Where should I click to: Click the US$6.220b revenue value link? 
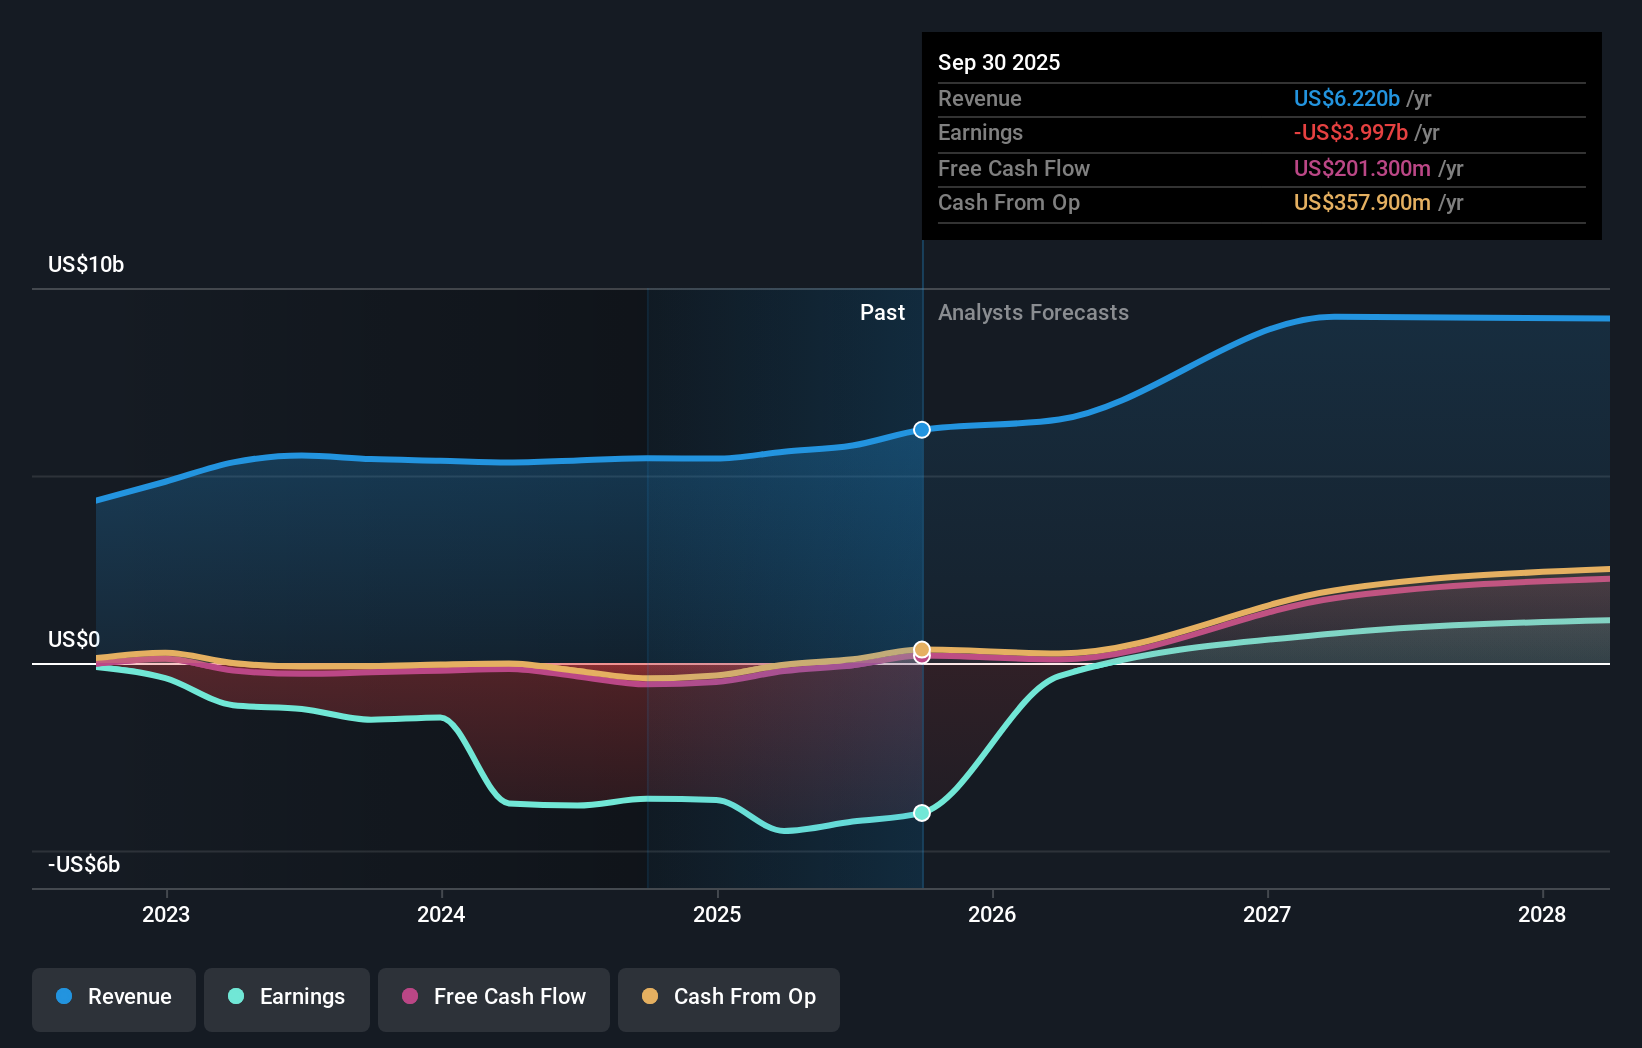click(1347, 98)
